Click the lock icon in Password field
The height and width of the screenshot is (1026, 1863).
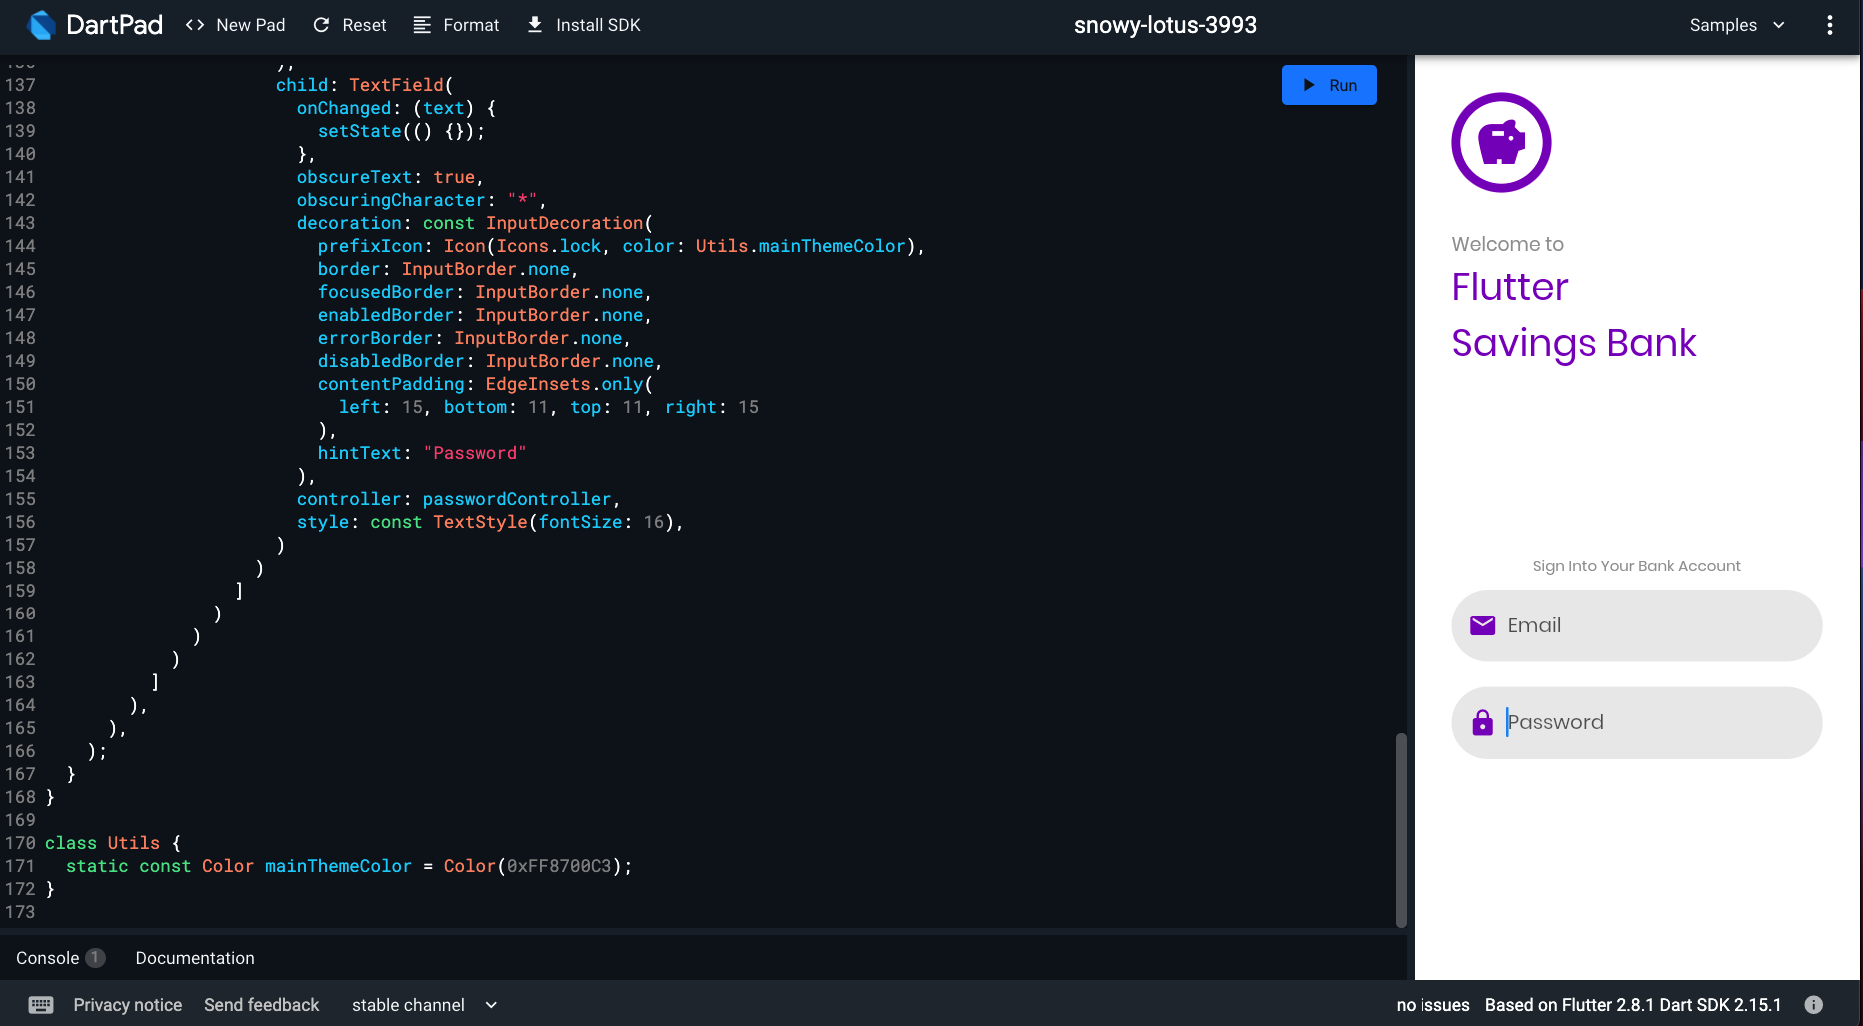pos(1482,722)
